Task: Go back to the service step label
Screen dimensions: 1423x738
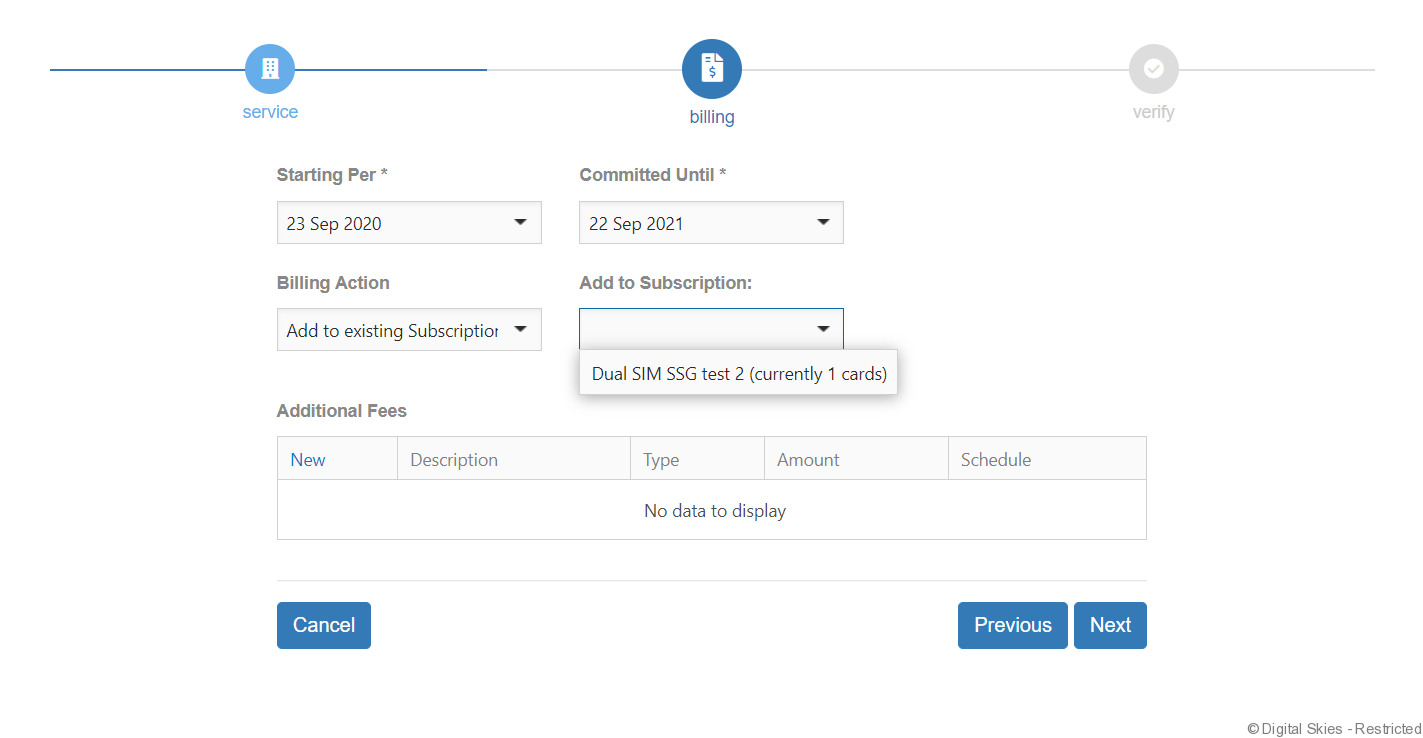Action: click(270, 112)
